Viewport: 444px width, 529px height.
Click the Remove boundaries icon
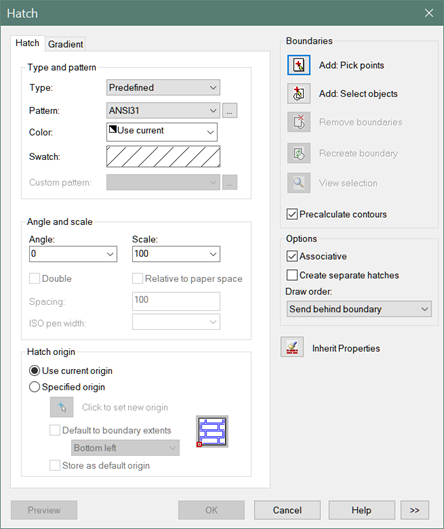pyautogui.click(x=299, y=122)
